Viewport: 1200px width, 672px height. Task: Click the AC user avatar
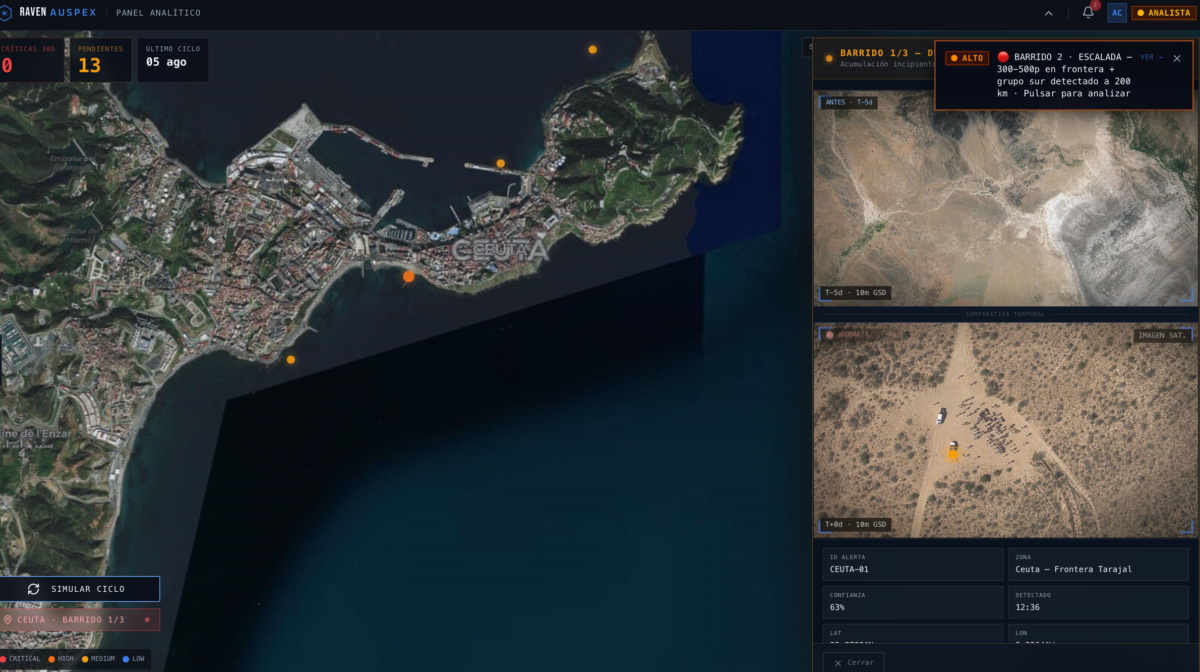pyautogui.click(x=1117, y=13)
